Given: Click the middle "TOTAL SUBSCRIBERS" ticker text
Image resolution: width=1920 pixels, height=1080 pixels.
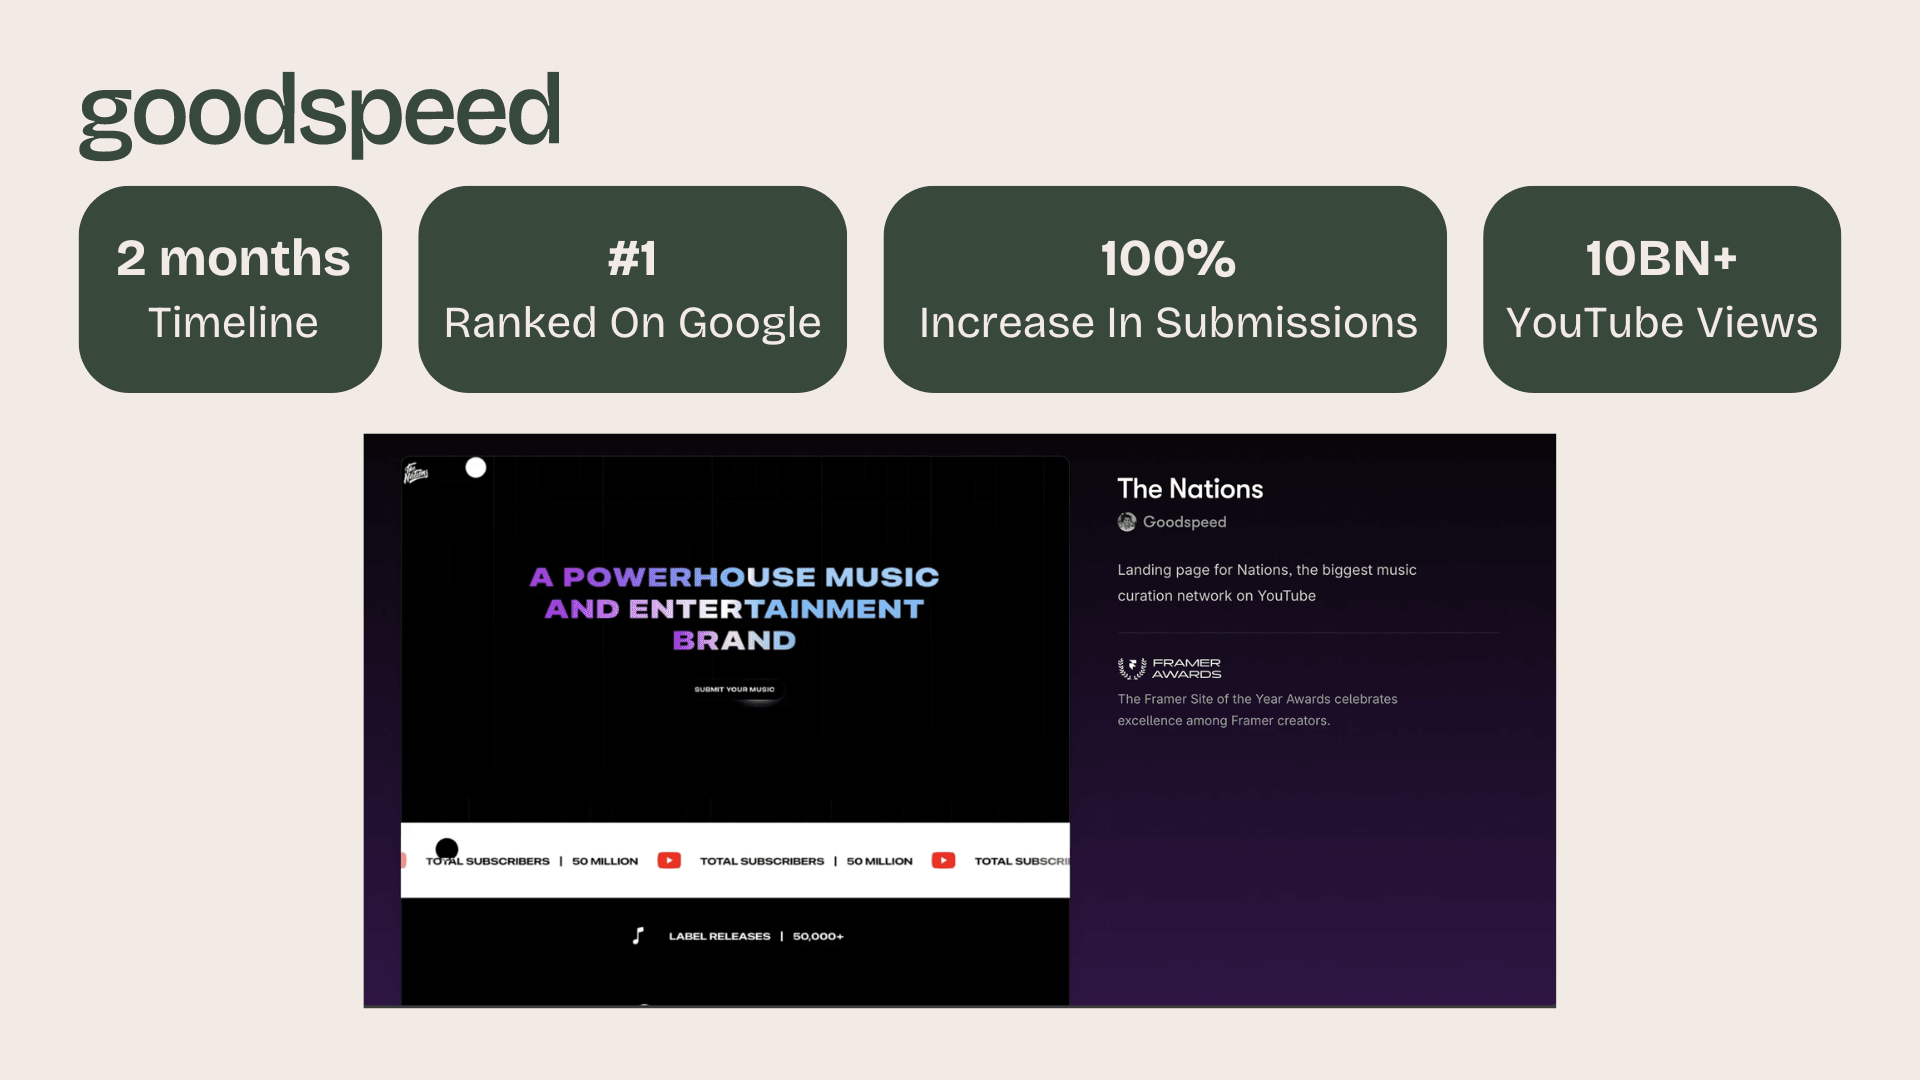Looking at the screenshot, I should 762,861.
